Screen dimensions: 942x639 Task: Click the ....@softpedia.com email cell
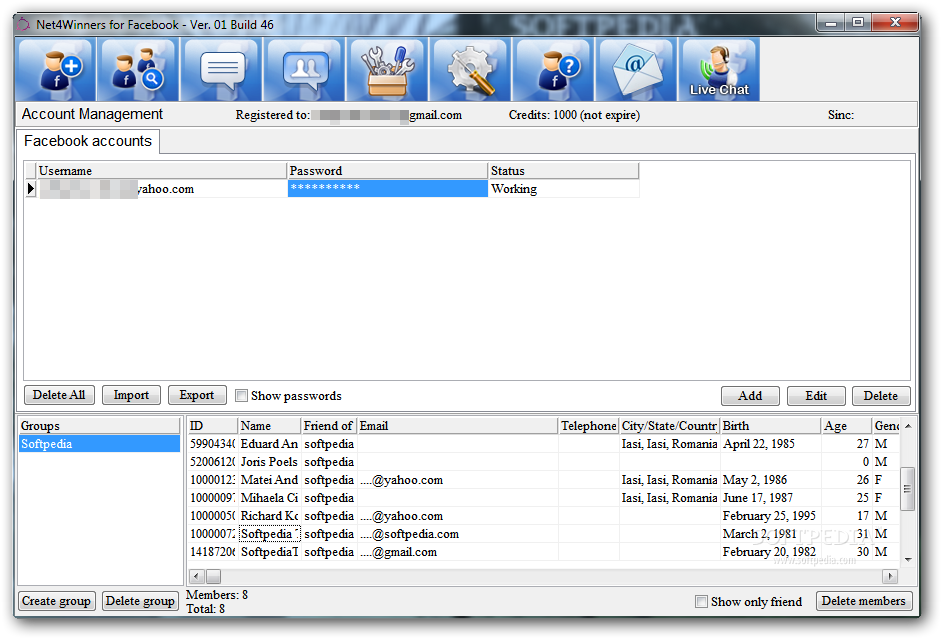coord(458,534)
